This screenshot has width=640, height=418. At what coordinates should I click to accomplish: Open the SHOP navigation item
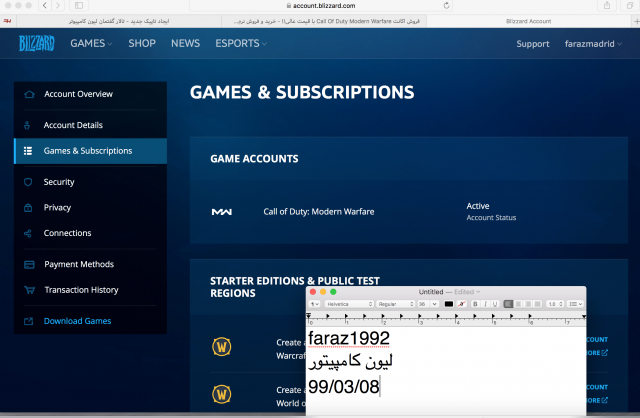[x=142, y=44]
